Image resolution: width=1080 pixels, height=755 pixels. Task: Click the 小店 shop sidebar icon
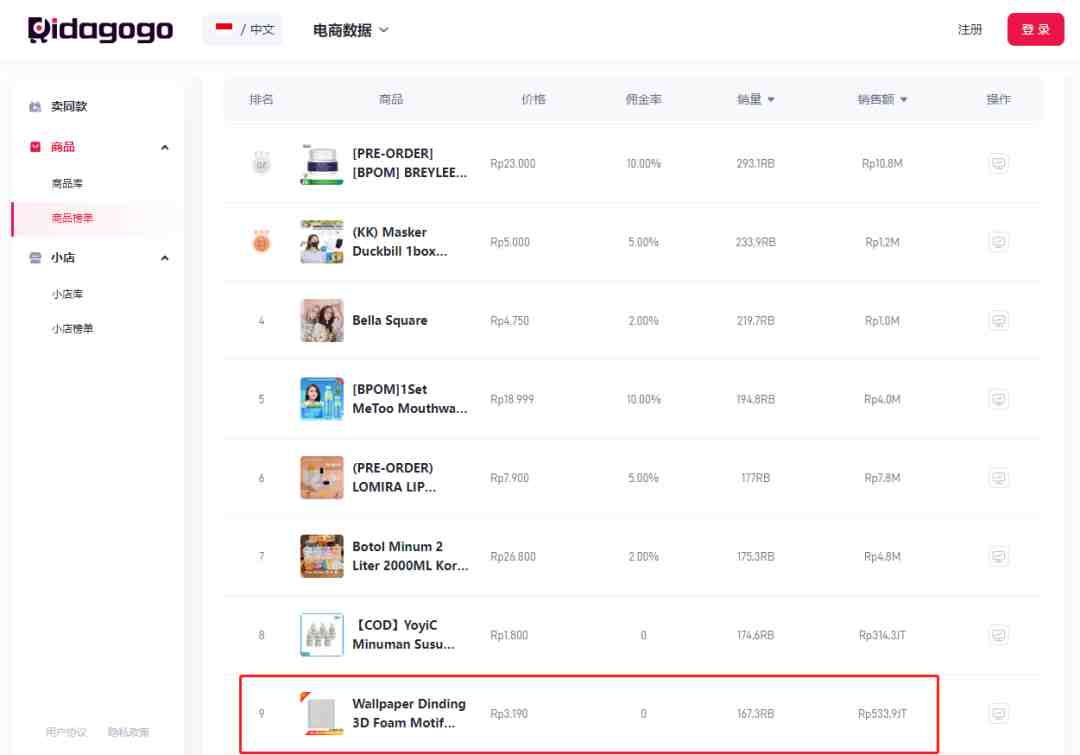[x=35, y=258]
